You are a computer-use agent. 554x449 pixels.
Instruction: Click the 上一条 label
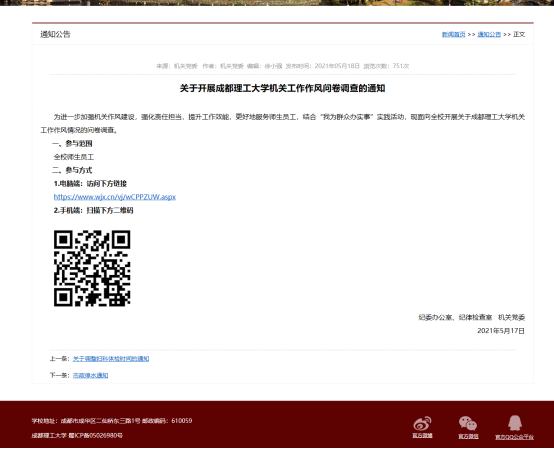(x=59, y=359)
